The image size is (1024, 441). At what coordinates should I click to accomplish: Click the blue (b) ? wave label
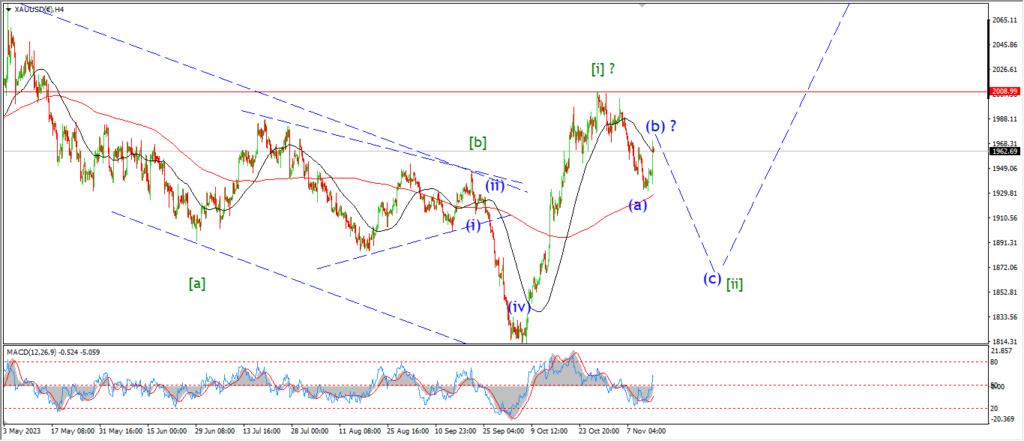tap(661, 126)
